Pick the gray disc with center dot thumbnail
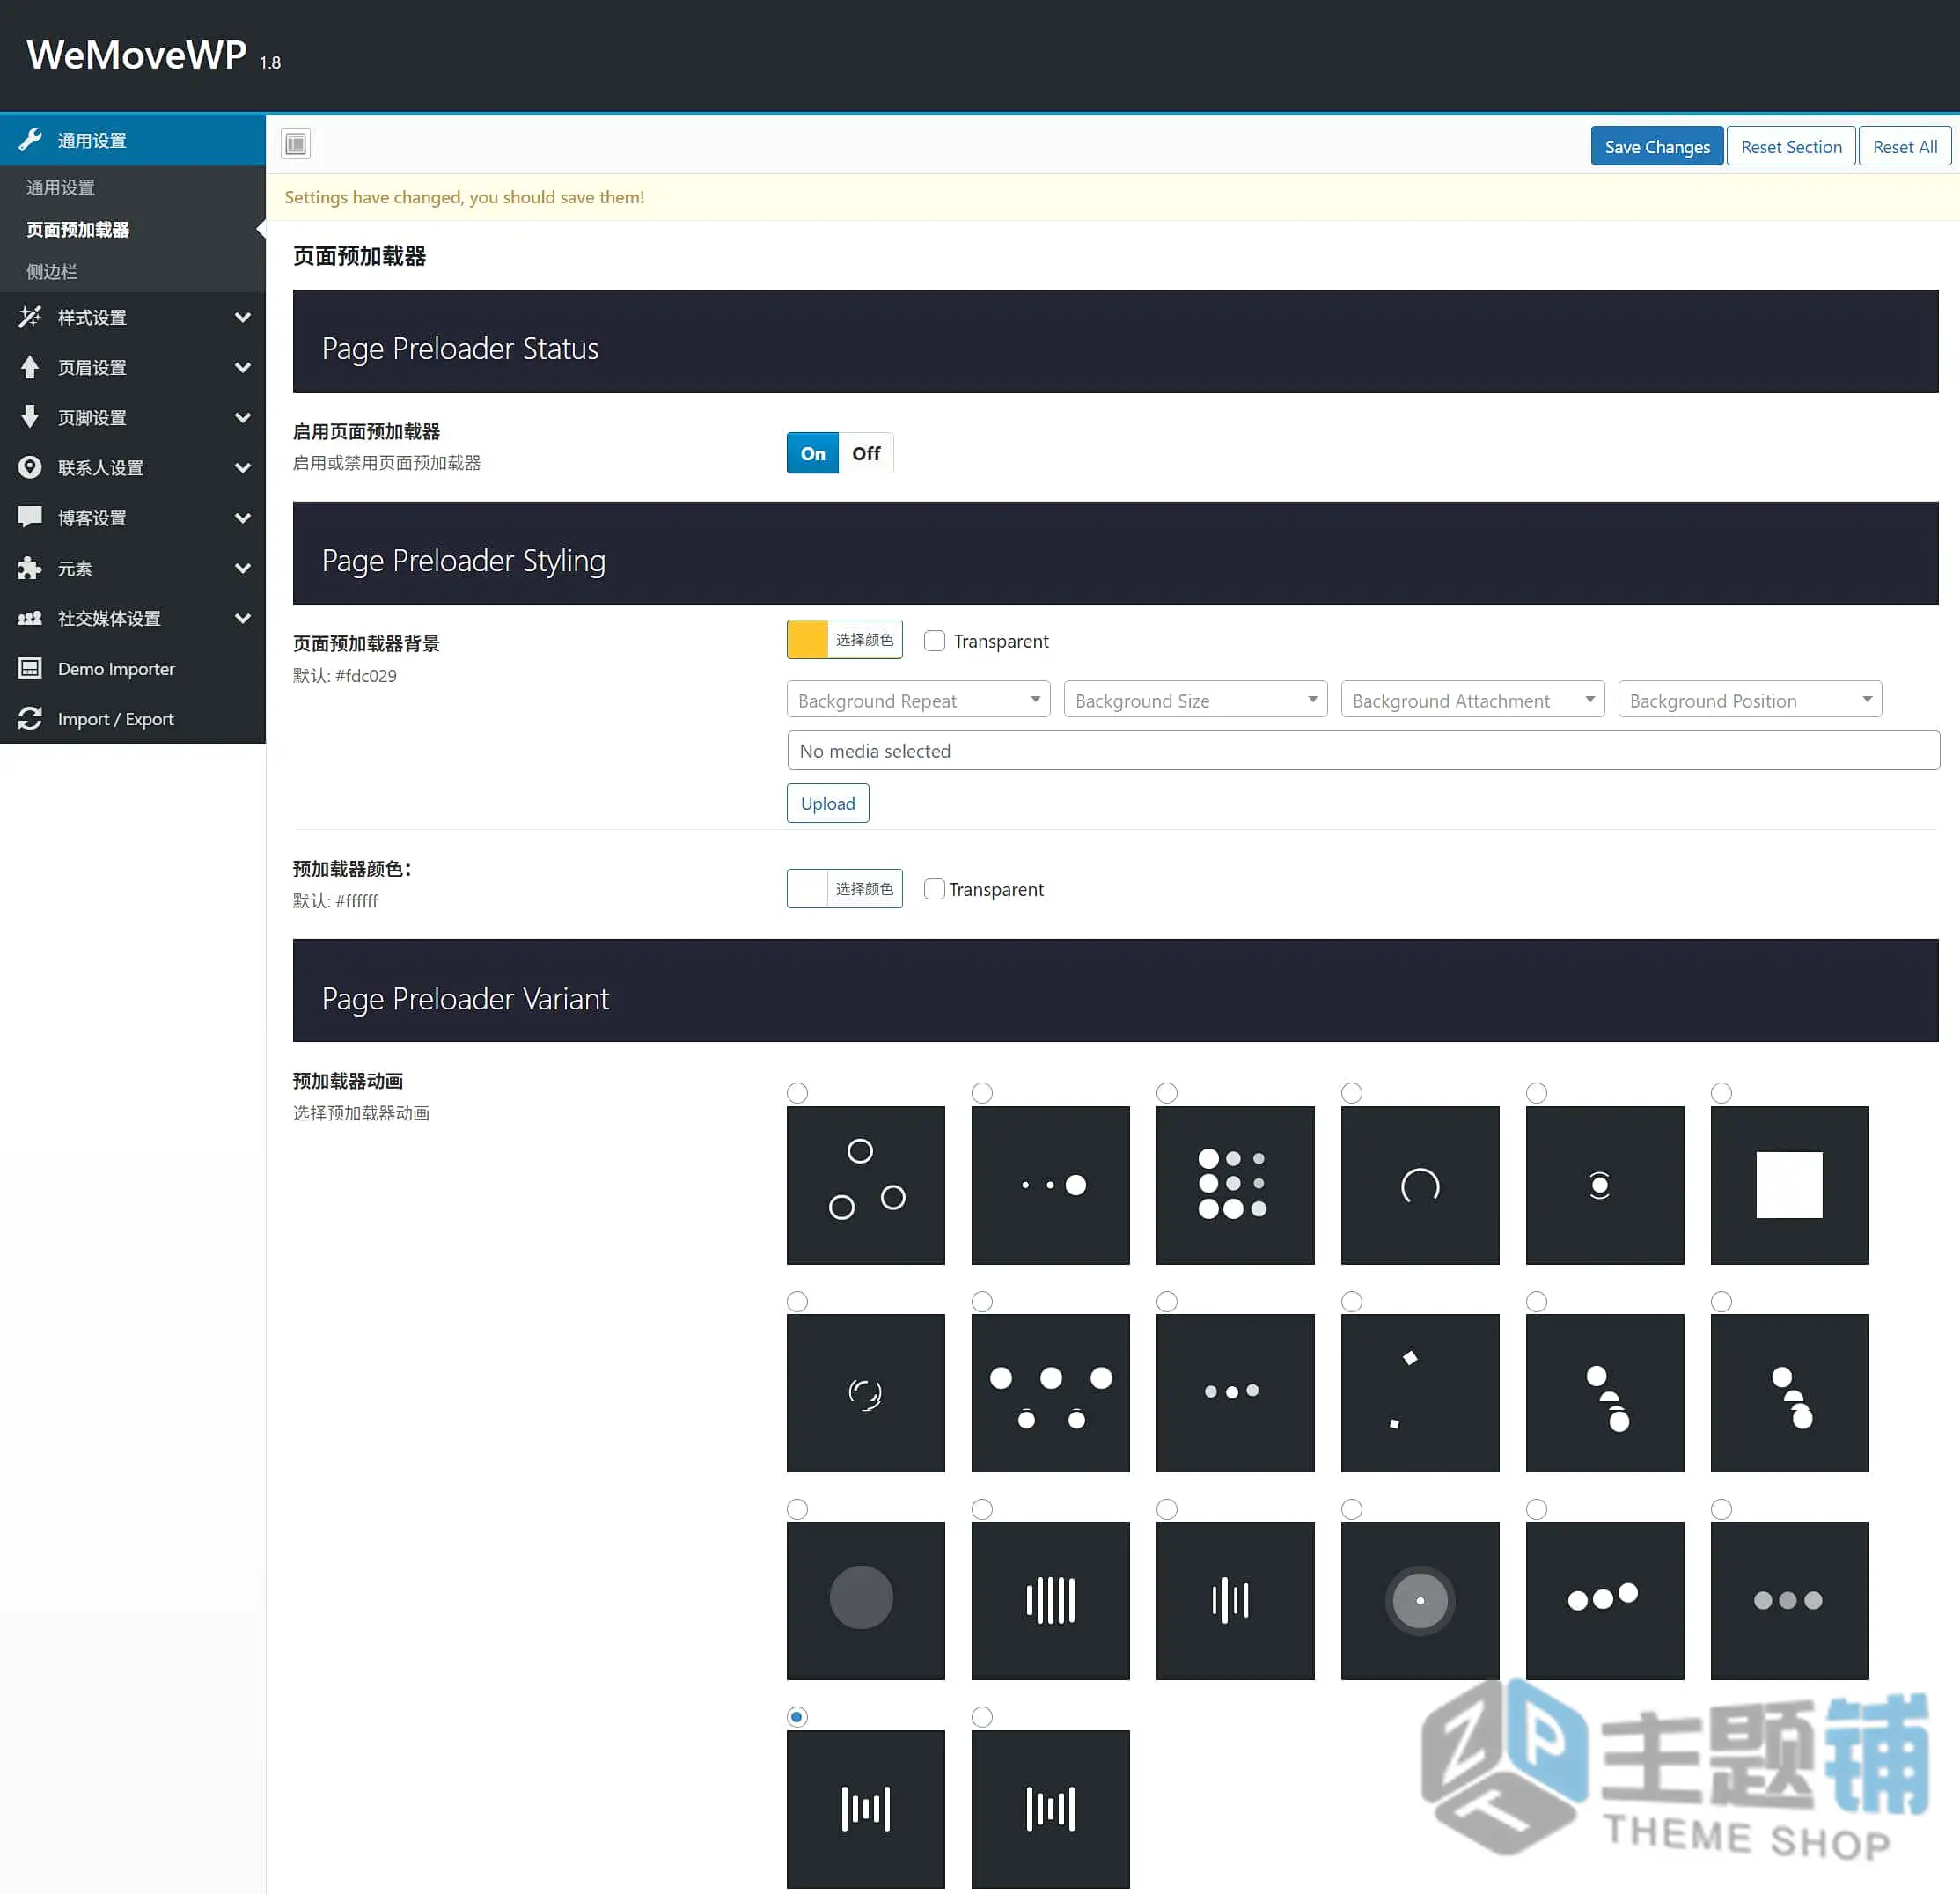This screenshot has width=1960, height=1894. click(1420, 1600)
